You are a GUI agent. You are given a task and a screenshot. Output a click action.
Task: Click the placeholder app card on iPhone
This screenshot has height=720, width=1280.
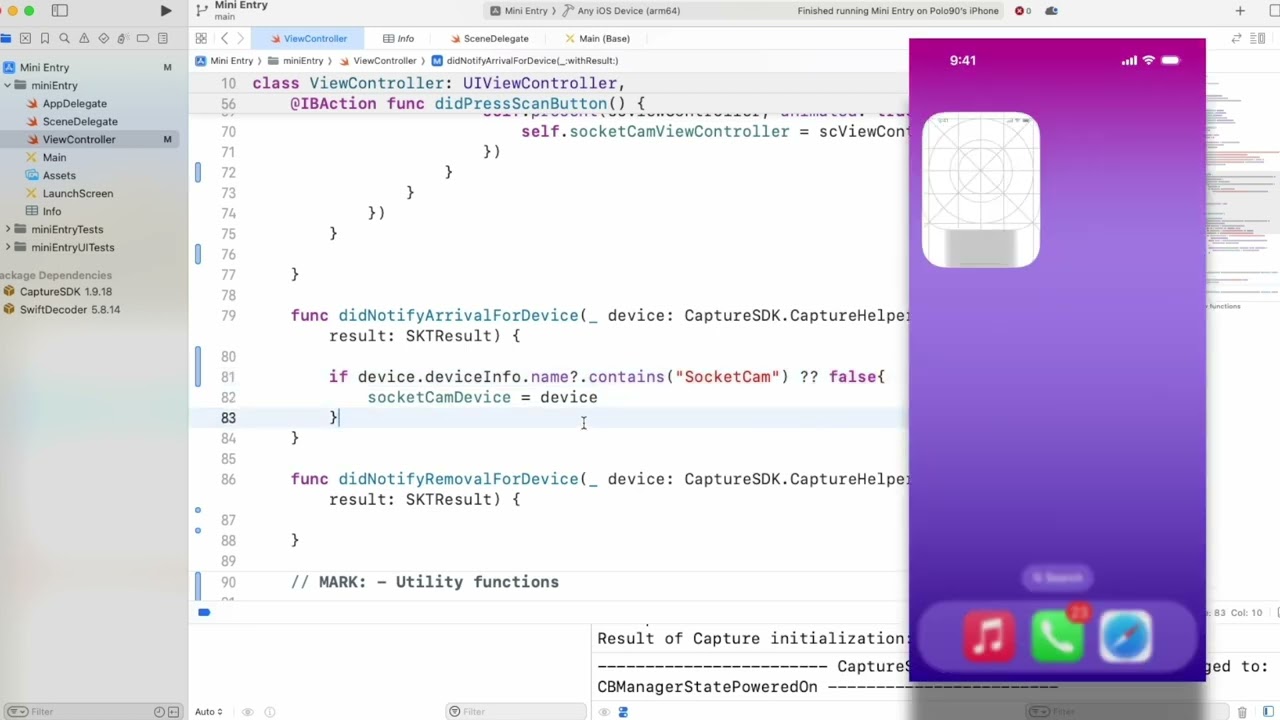click(981, 190)
